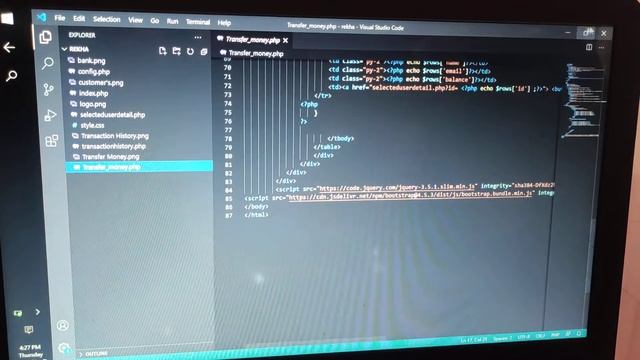Click the </table> tag on line 79

point(327,147)
